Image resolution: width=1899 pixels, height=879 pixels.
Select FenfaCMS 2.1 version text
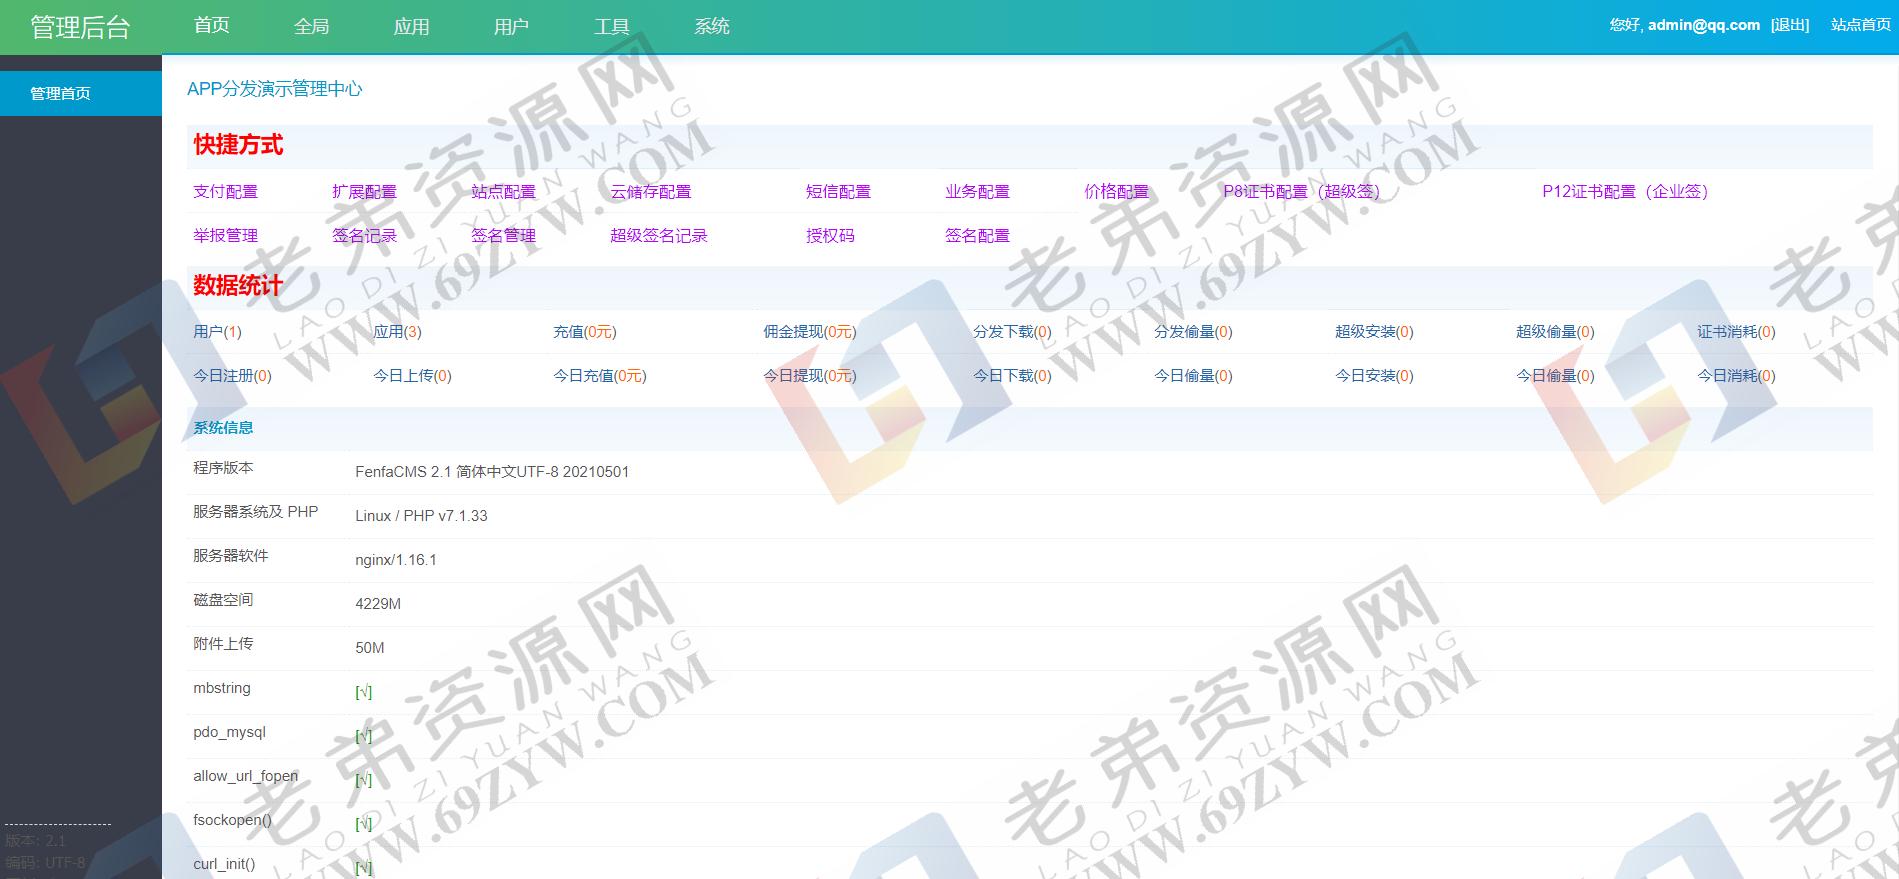(x=492, y=471)
